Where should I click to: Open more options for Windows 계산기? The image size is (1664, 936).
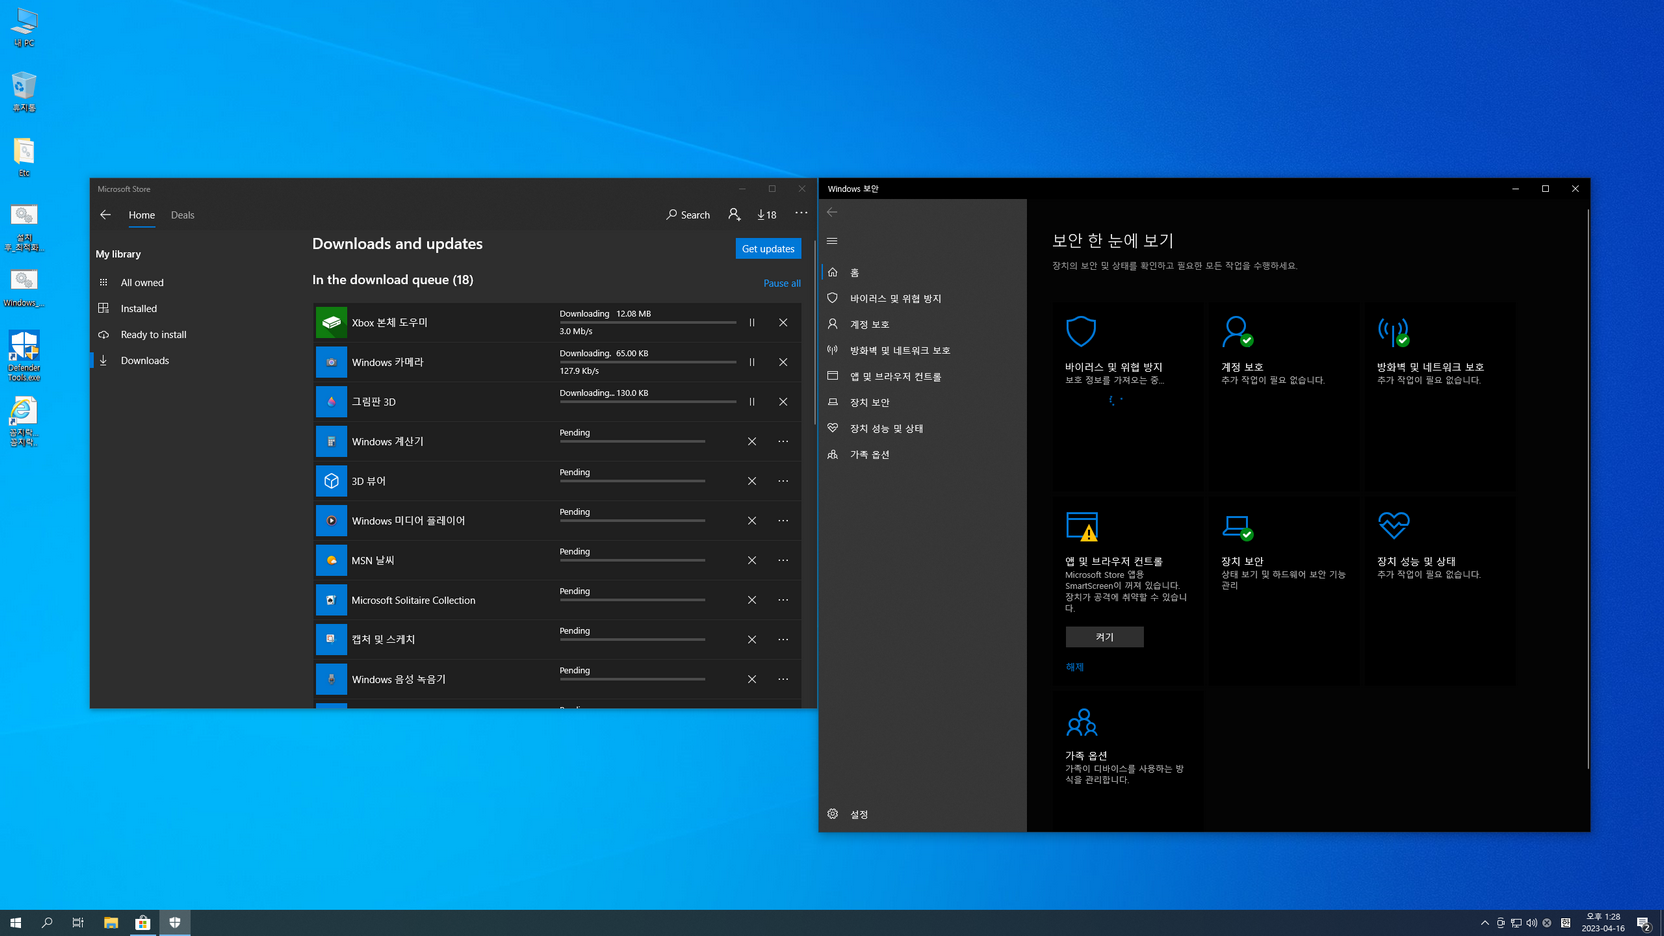tap(783, 441)
